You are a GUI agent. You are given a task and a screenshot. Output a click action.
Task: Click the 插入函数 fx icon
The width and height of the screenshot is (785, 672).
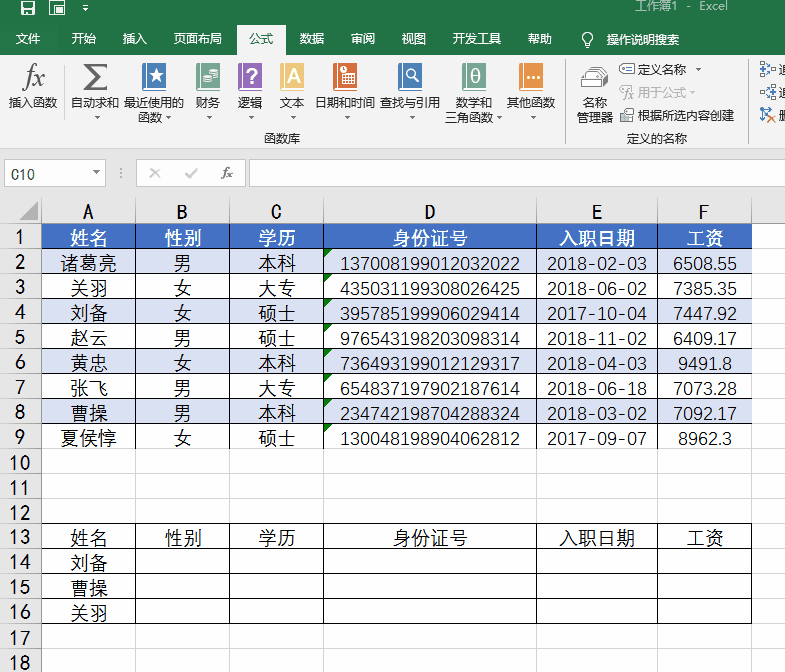pos(34,77)
